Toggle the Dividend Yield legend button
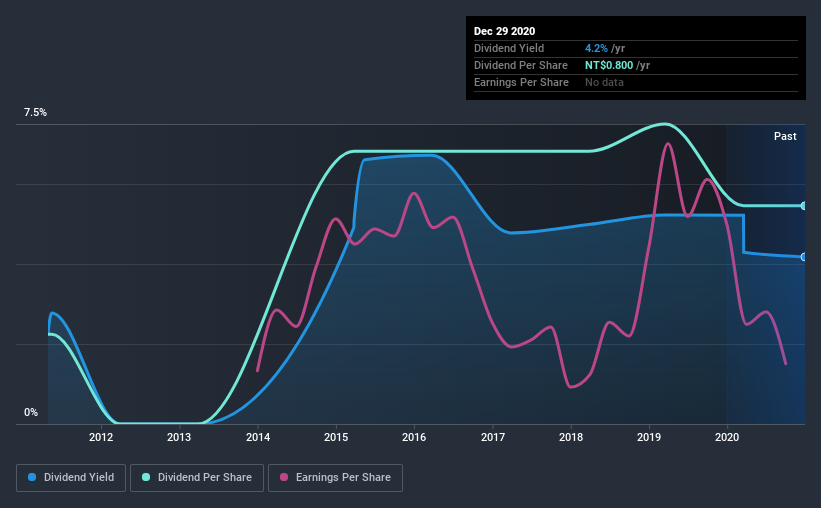Screen dimensions: 821x508 [71, 478]
